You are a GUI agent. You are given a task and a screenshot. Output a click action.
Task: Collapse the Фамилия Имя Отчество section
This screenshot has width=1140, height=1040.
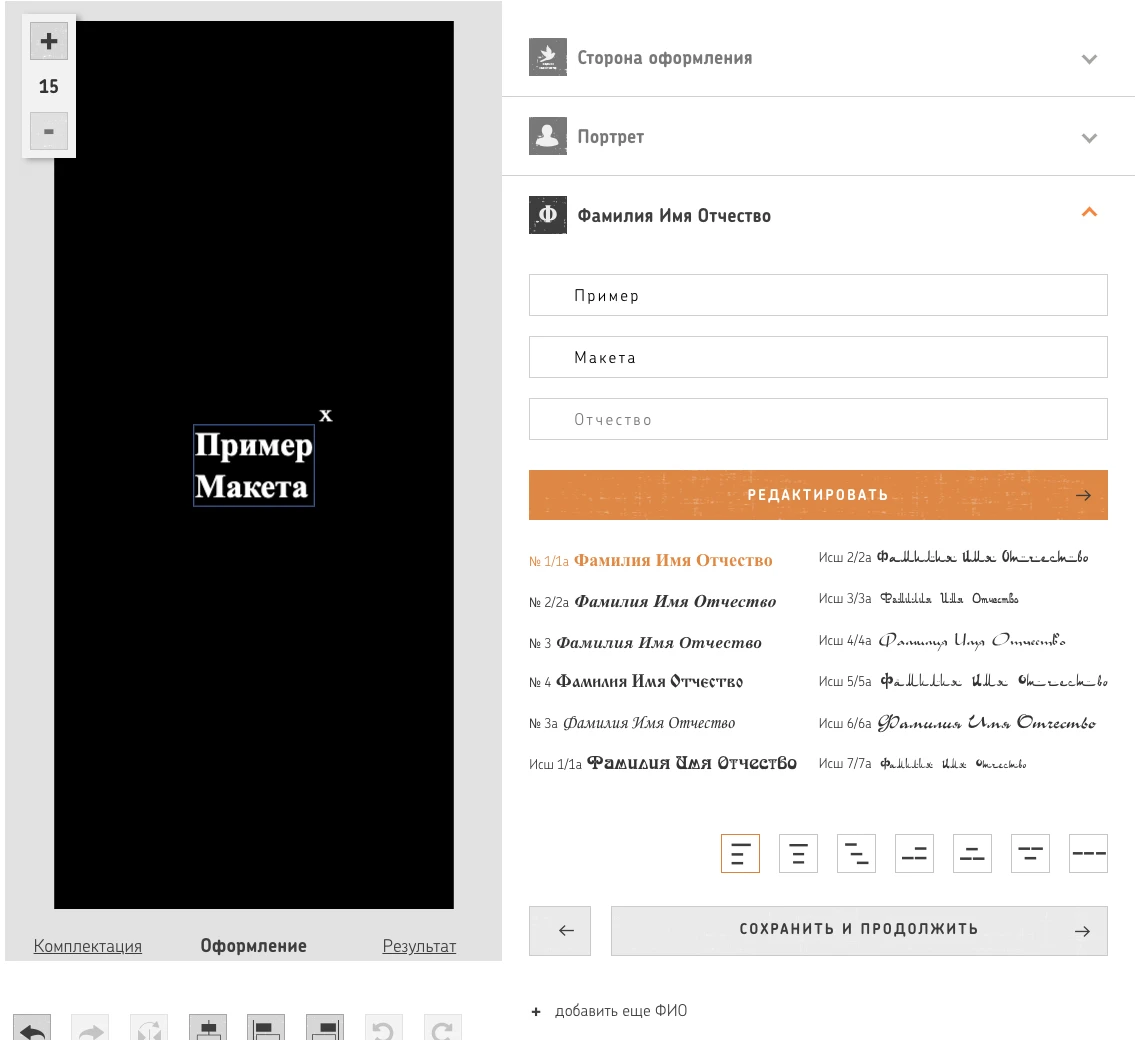1088,212
